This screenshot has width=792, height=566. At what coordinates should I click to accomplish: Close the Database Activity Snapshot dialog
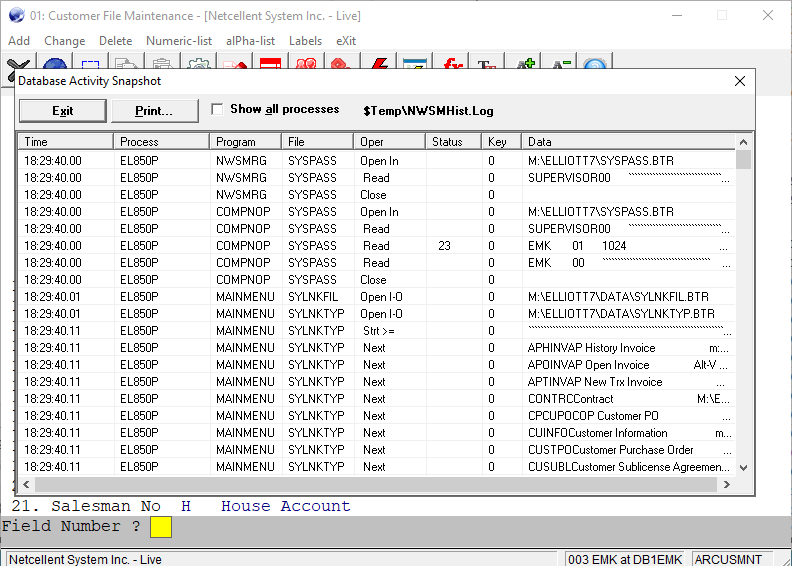pos(740,81)
